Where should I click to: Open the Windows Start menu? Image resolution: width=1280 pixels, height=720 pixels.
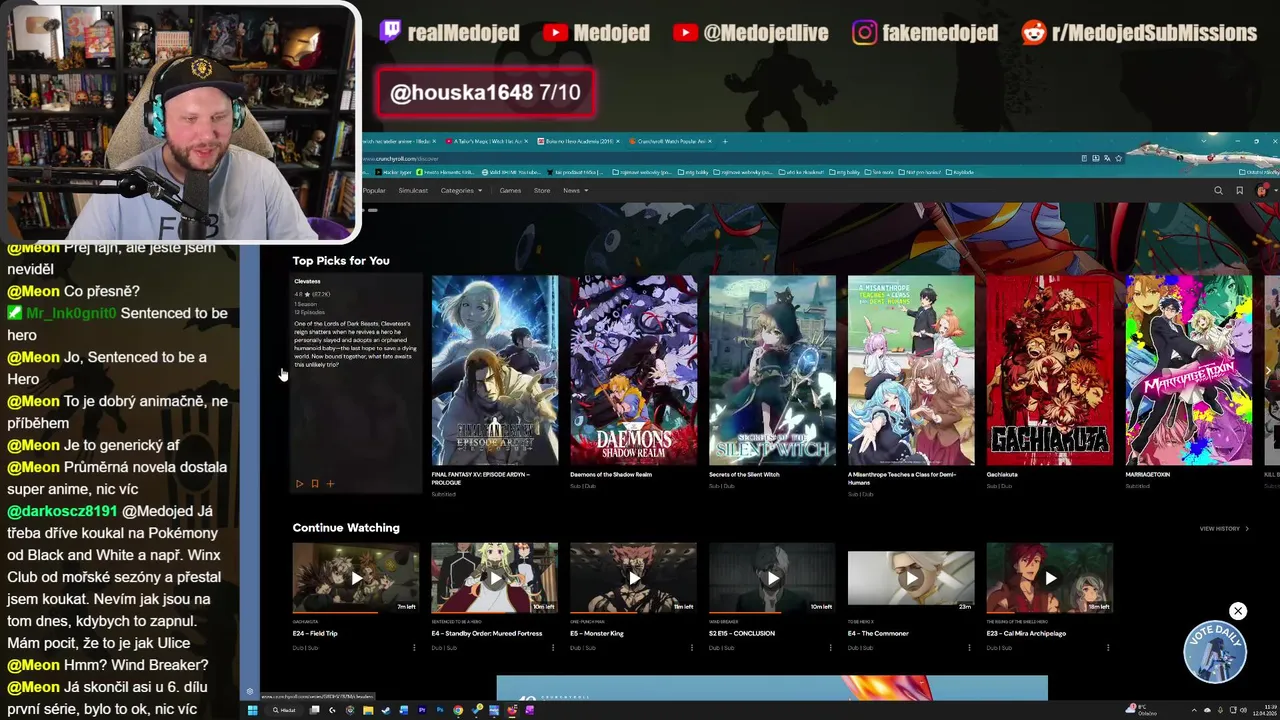[x=252, y=710]
